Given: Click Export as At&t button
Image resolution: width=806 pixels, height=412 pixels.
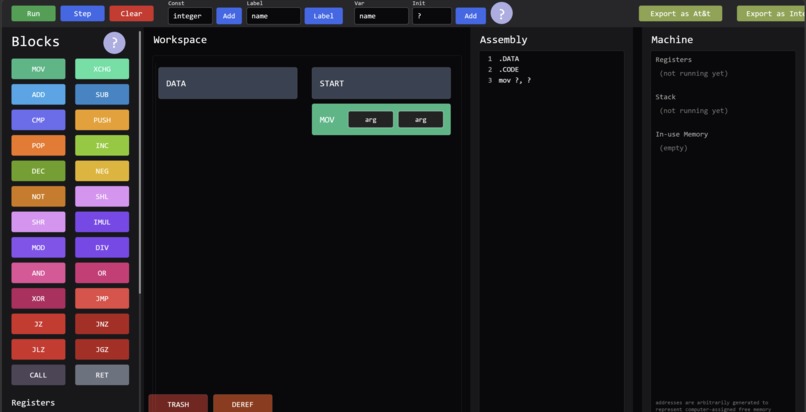Looking at the screenshot, I should (680, 14).
